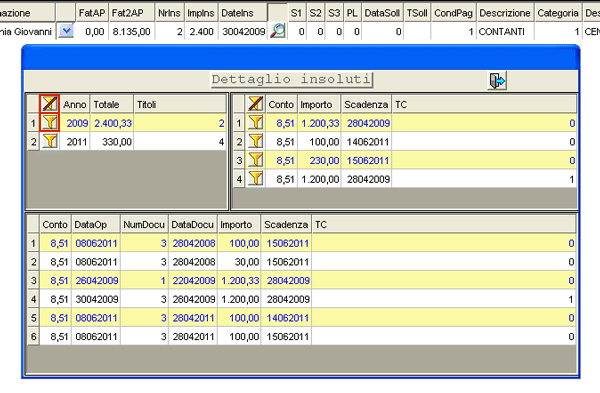Click the Categoria column header
600x393 pixels.
point(558,13)
